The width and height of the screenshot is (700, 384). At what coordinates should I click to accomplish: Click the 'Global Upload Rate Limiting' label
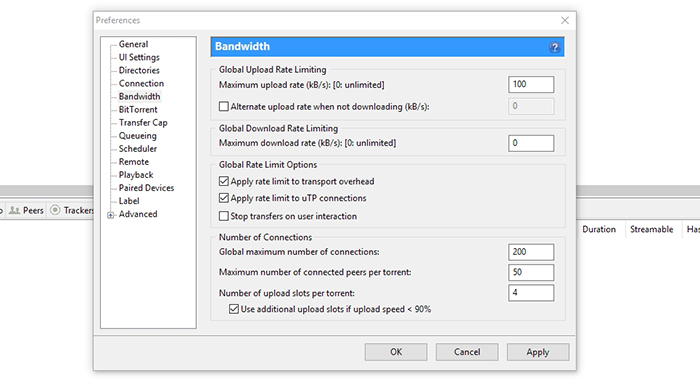(272, 70)
